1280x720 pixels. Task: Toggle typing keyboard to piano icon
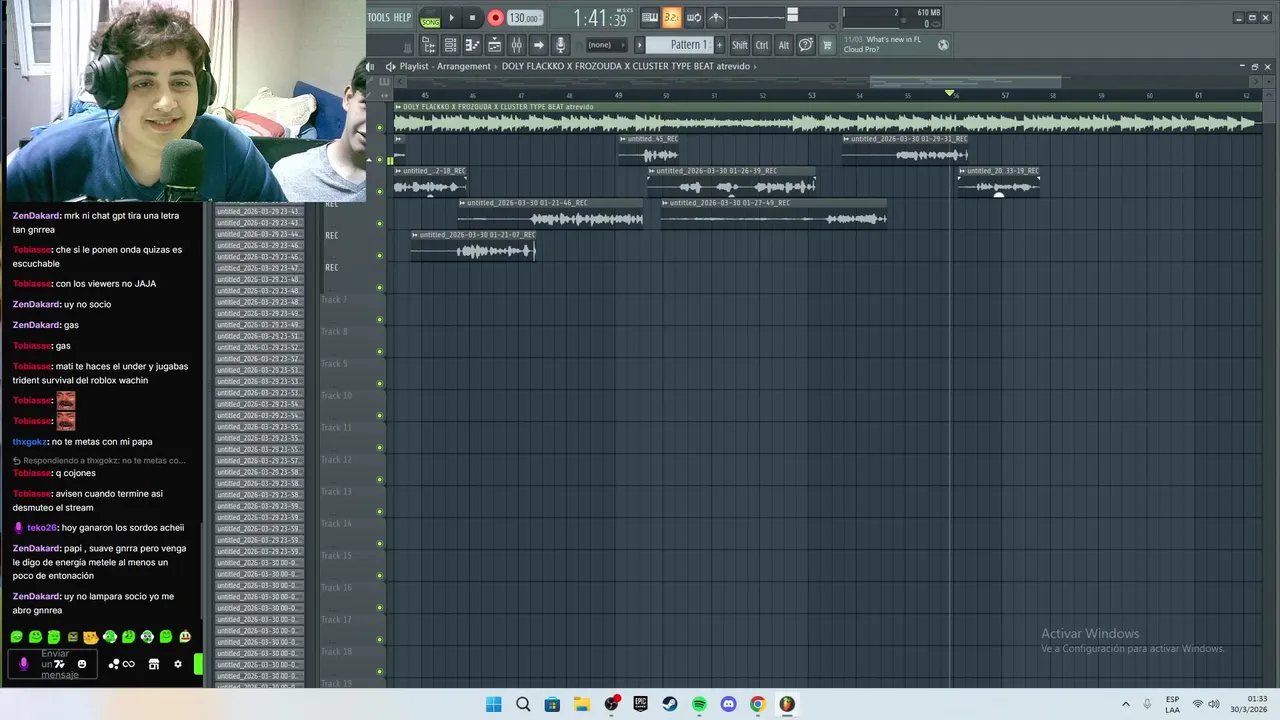[x=650, y=17]
